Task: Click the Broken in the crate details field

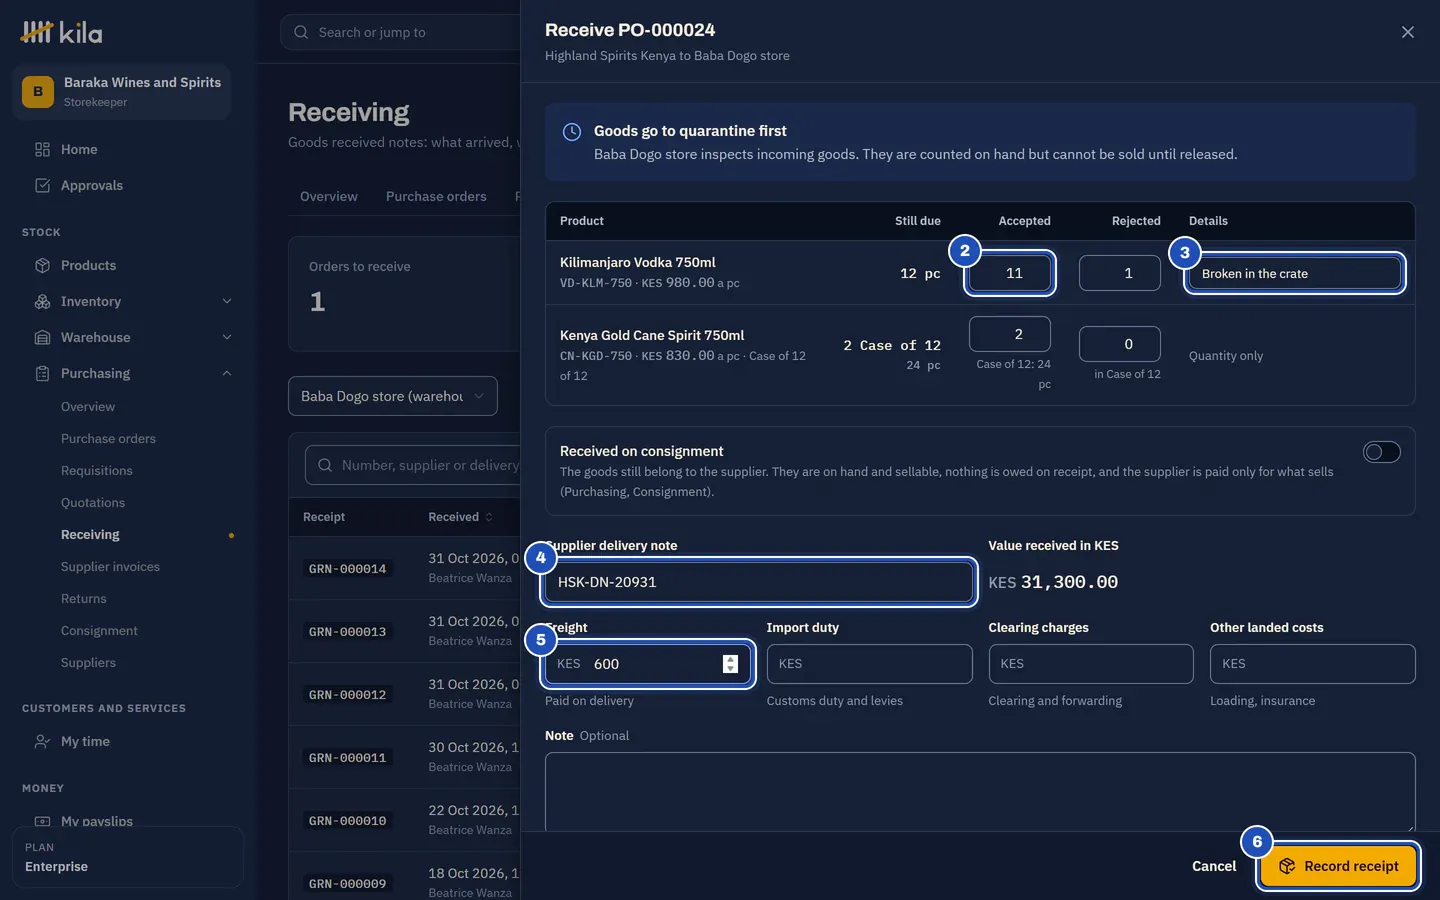Action: point(1295,273)
